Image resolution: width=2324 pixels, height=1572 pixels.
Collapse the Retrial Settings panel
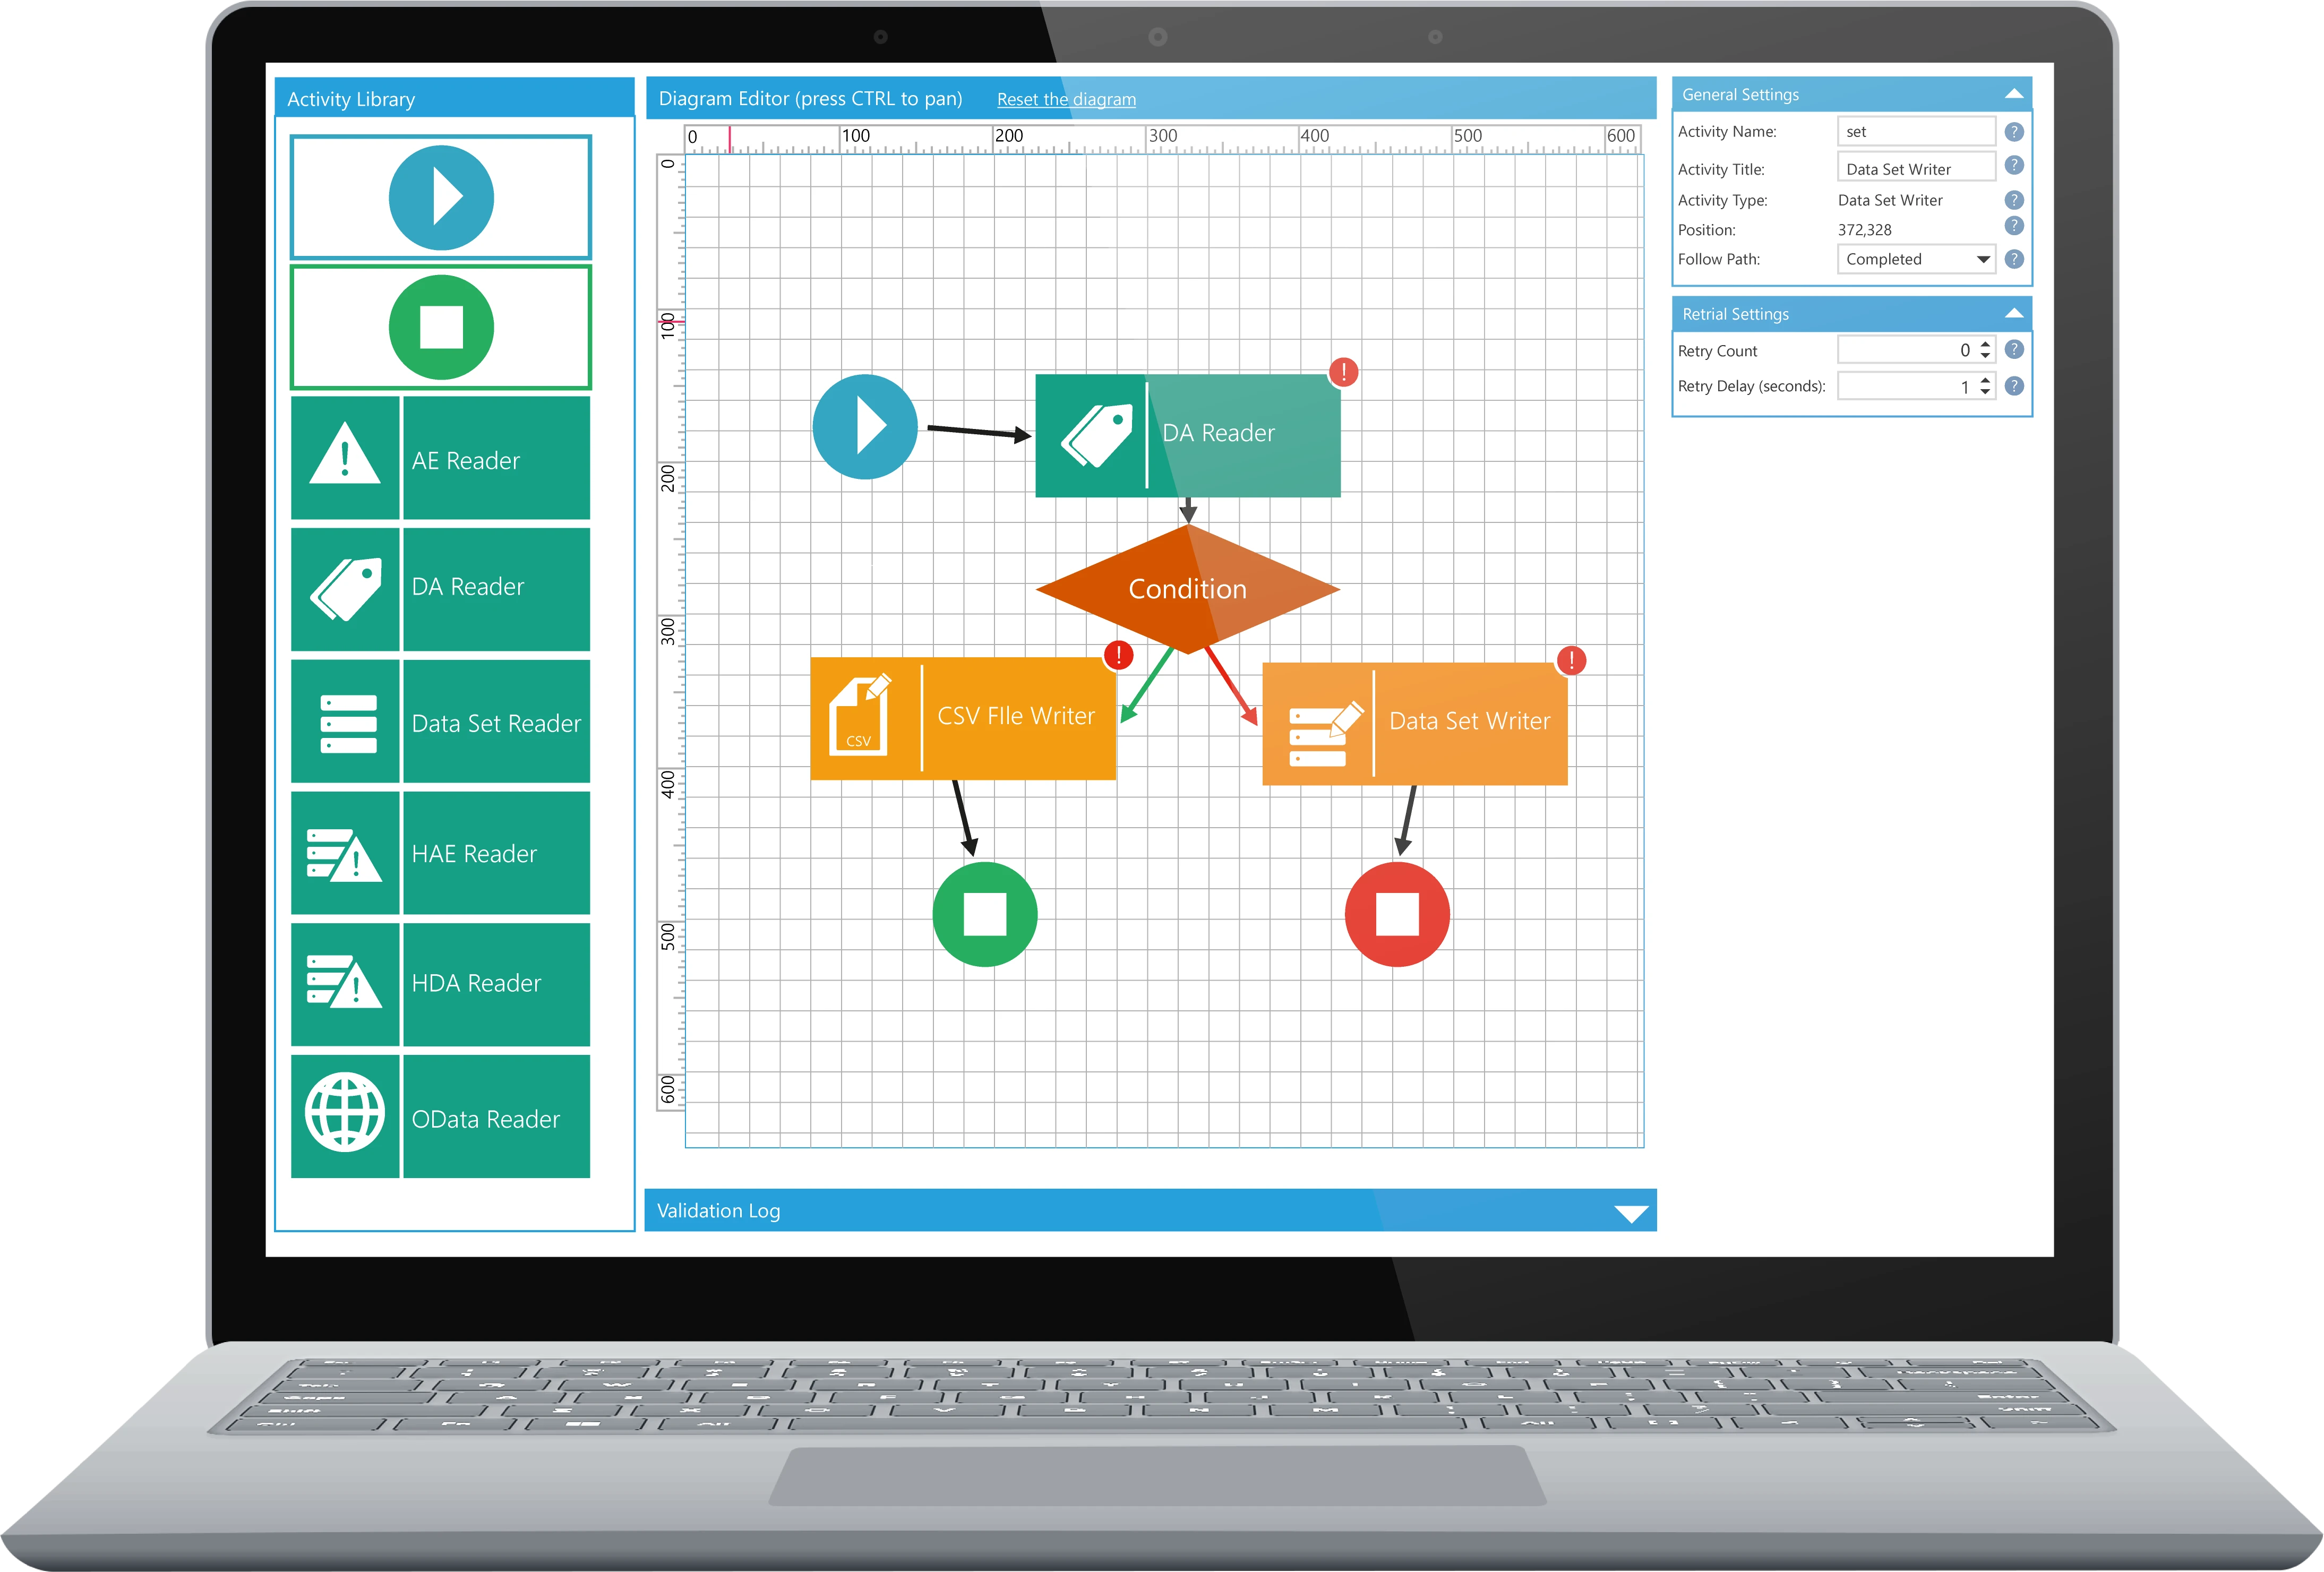click(2014, 314)
